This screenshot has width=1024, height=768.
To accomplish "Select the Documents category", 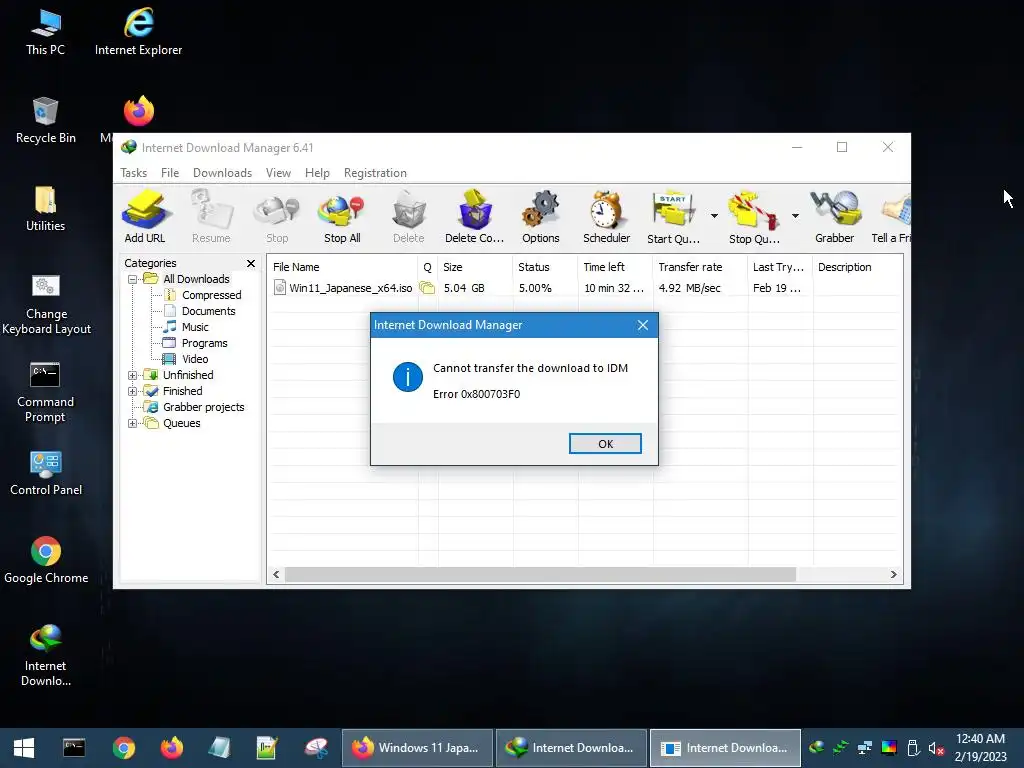I will [200, 312].
